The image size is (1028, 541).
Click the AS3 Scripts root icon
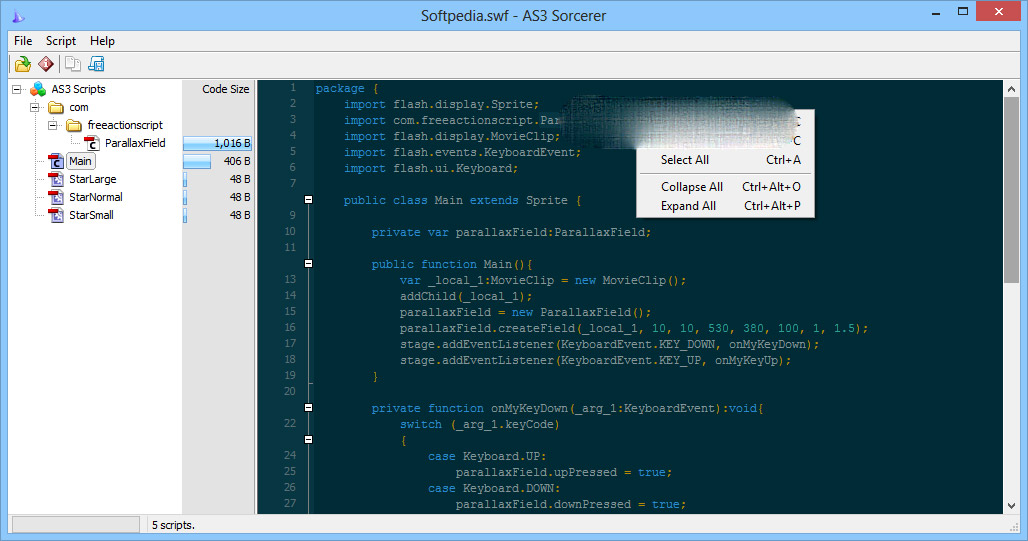click(38, 89)
